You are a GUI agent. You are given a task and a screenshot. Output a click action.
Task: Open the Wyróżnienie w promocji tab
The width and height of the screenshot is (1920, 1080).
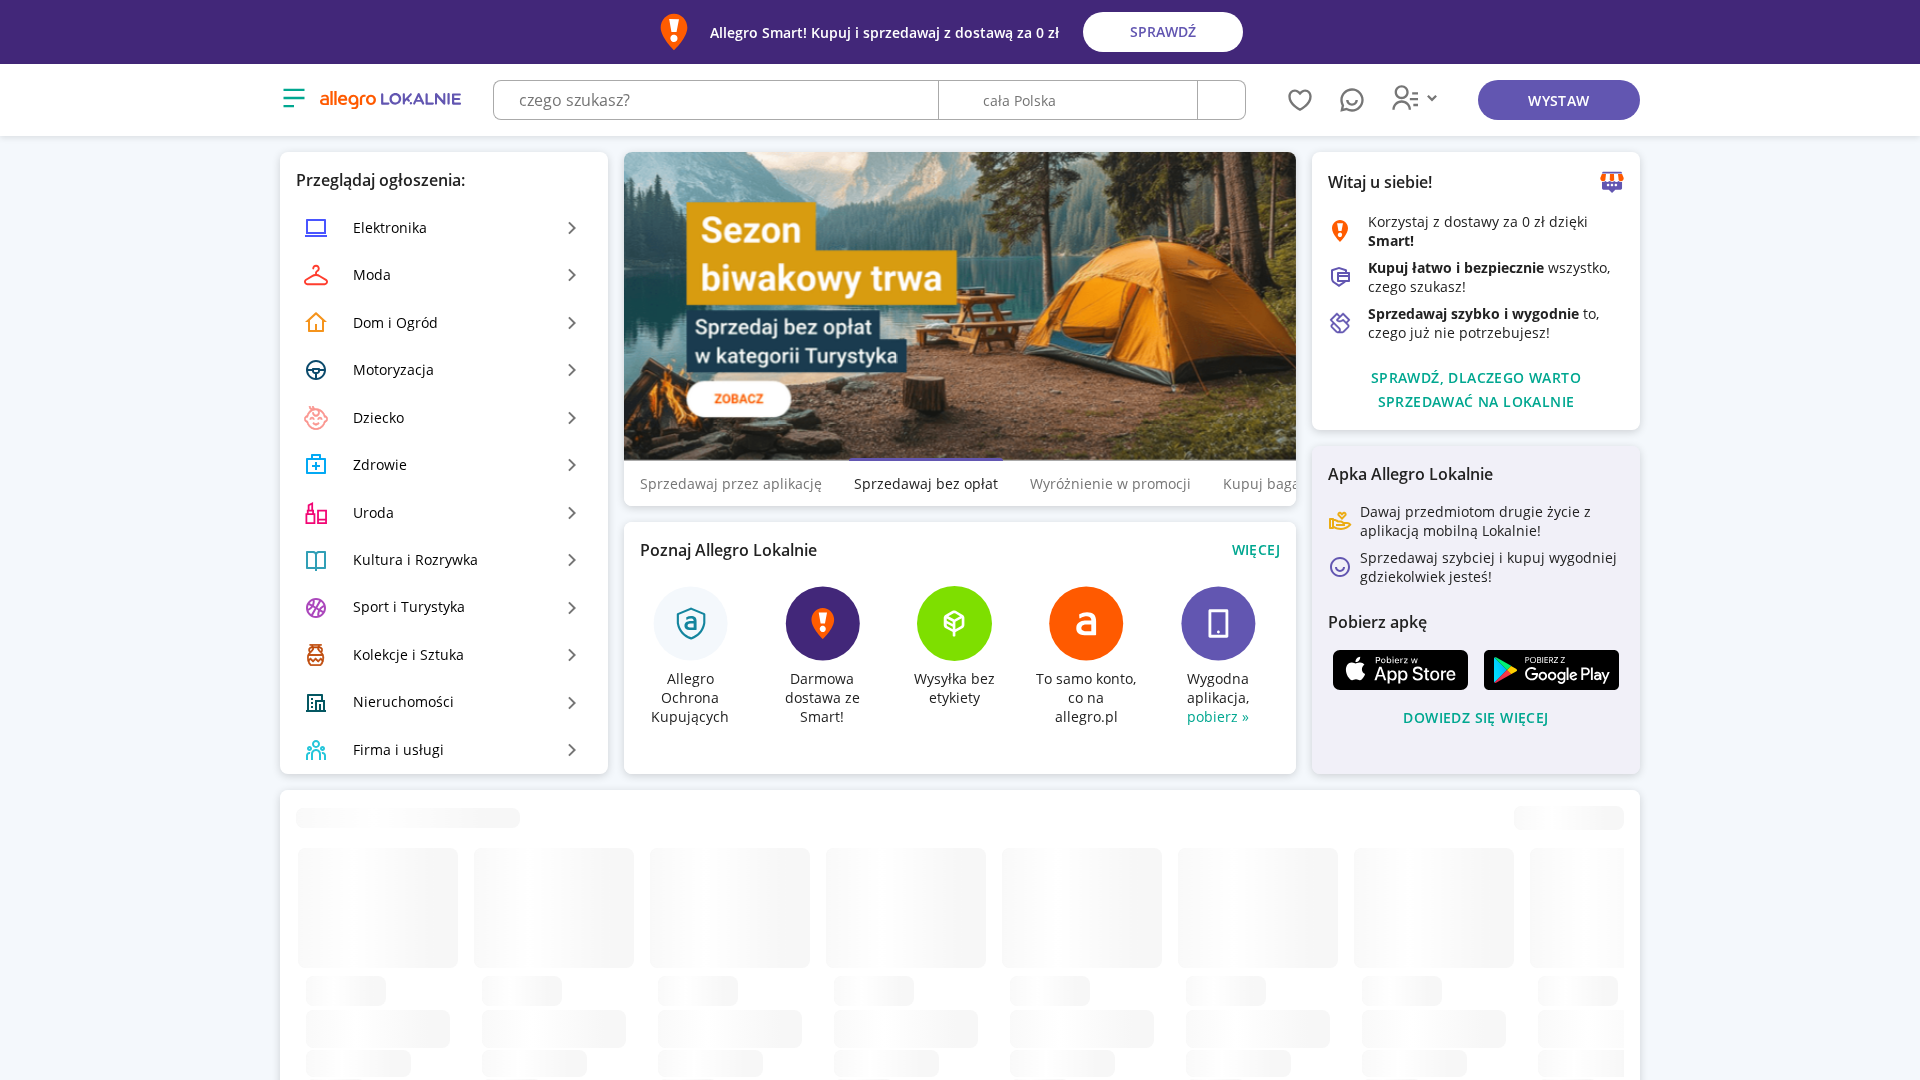tap(1110, 484)
